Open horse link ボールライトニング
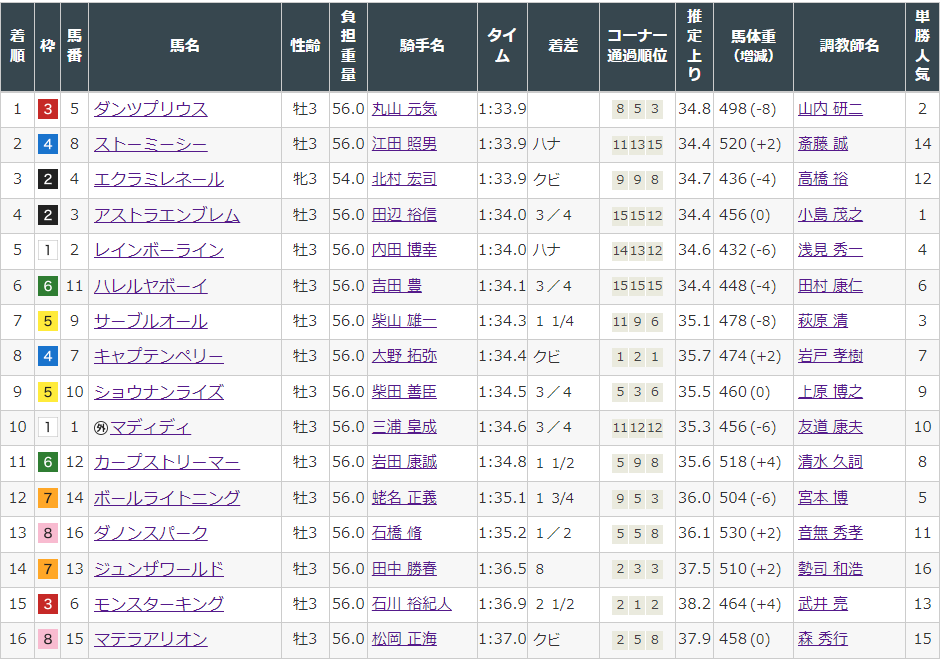This screenshot has height=661, width=941. click(x=167, y=498)
